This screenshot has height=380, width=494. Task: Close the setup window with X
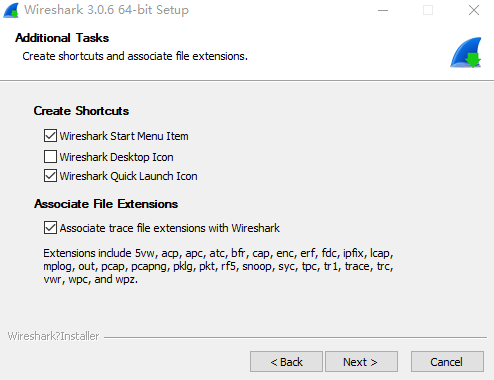(x=474, y=10)
